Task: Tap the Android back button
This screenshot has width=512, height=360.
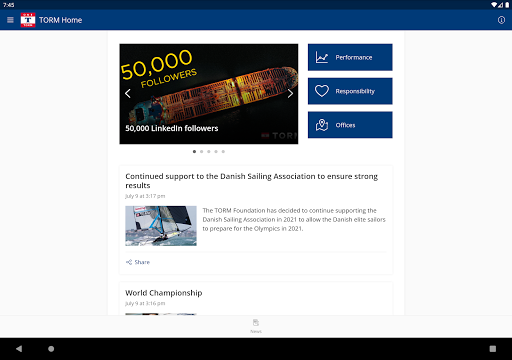Action: coord(19,349)
